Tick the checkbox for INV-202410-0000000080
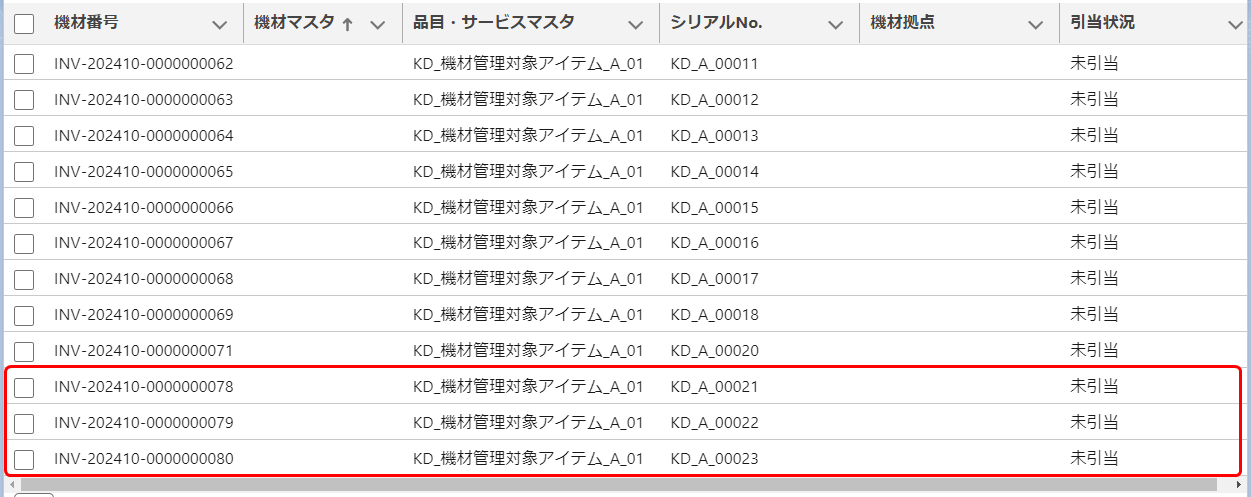 [24, 460]
